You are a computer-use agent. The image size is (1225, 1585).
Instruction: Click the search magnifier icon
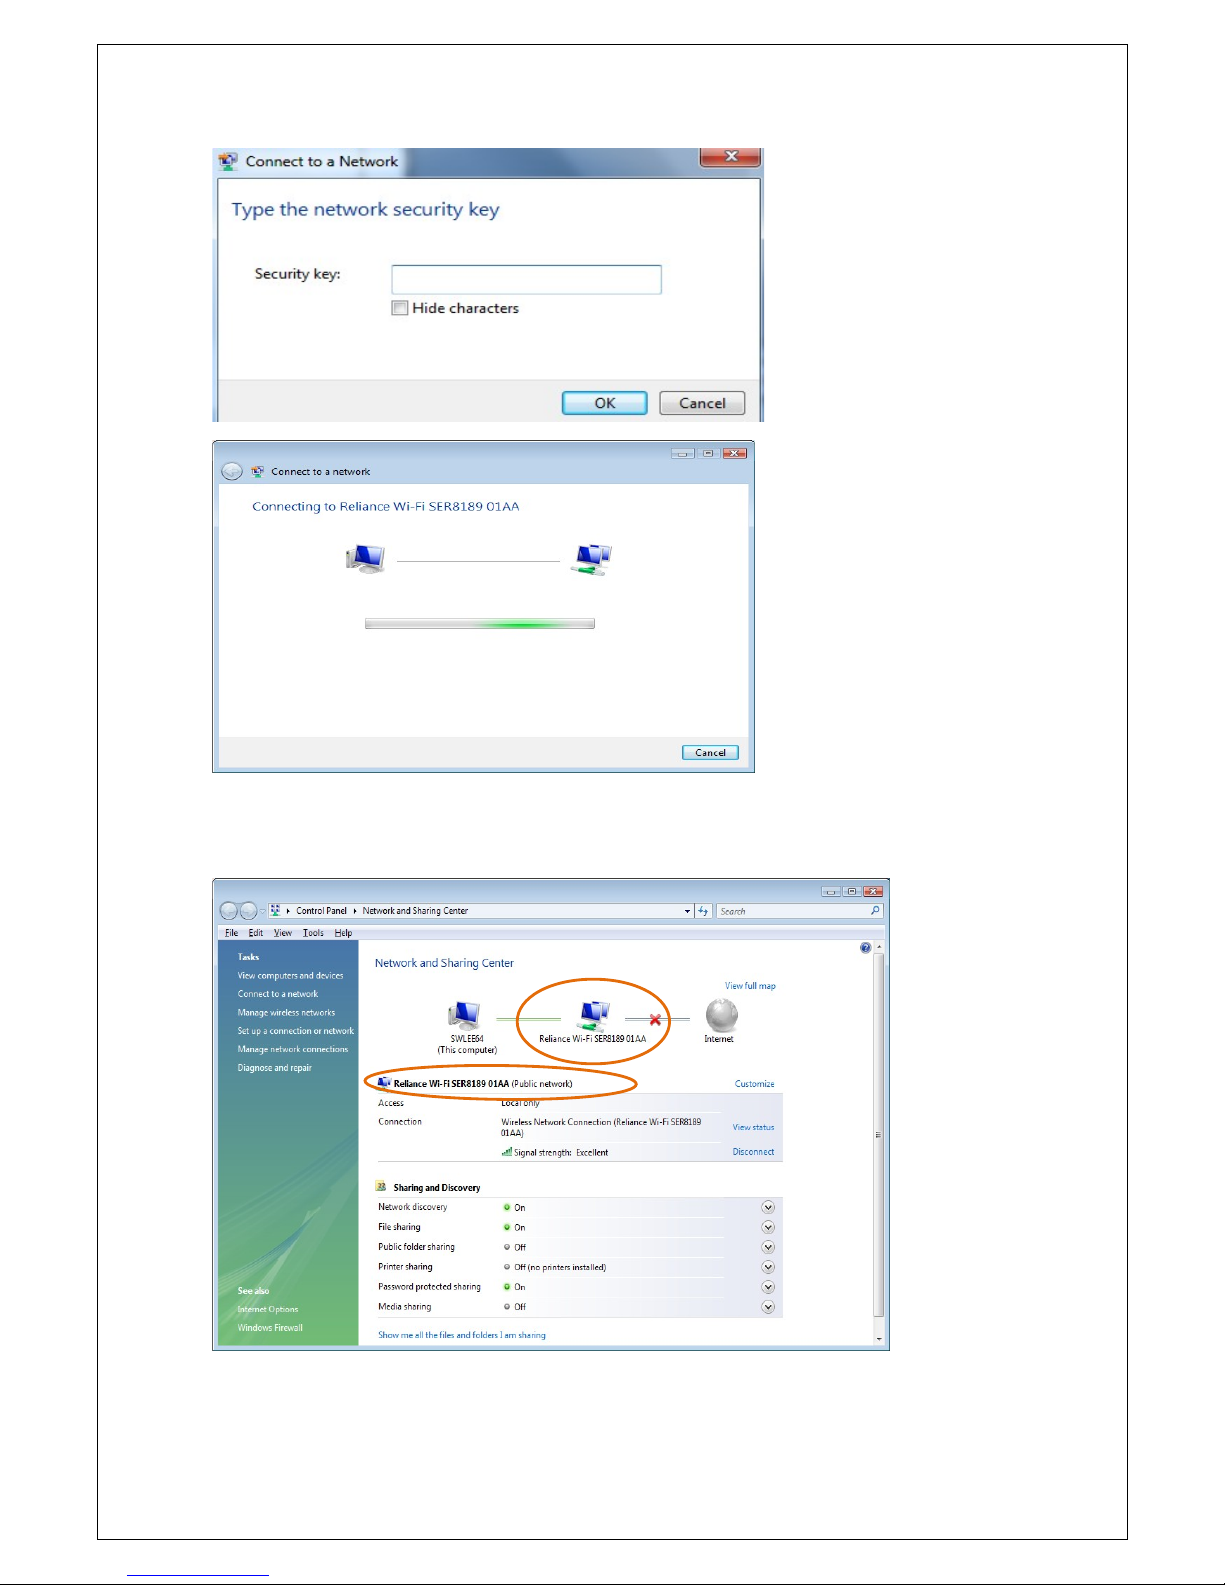tap(875, 911)
